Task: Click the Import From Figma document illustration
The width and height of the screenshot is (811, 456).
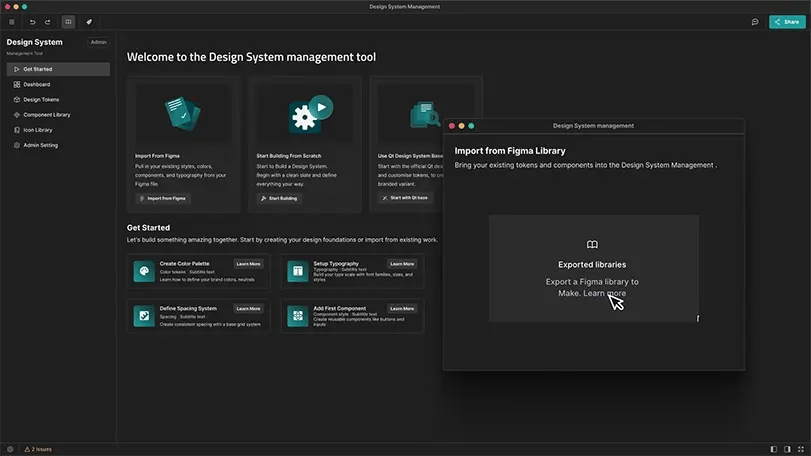Action: point(183,114)
